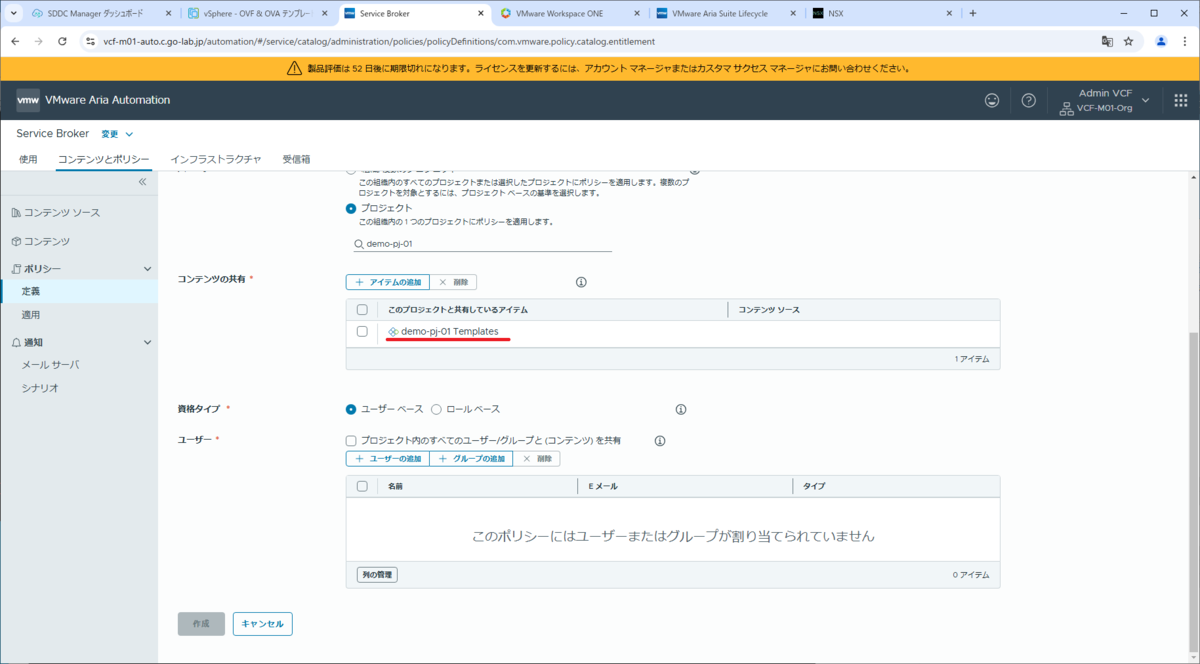Open browser profile avatar icon
The image size is (1200, 664).
click(x=1161, y=41)
